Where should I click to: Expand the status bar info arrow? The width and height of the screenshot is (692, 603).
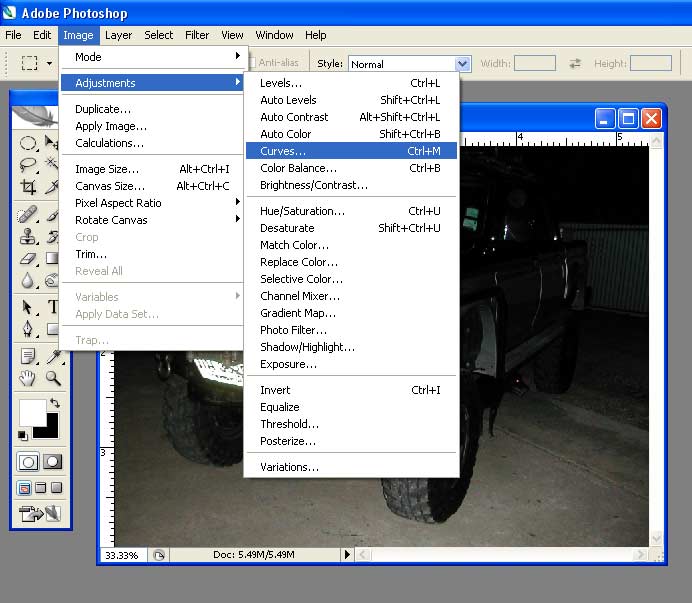(348, 554)
